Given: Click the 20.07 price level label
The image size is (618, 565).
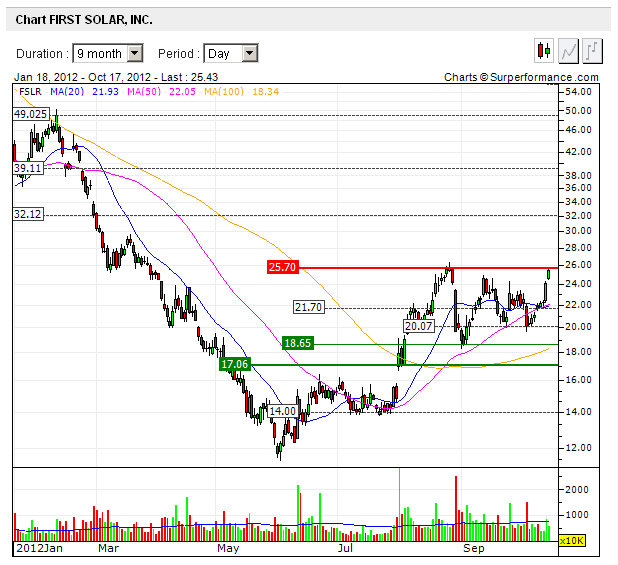Looking at the screenshot, I should (x=419, y=326).
